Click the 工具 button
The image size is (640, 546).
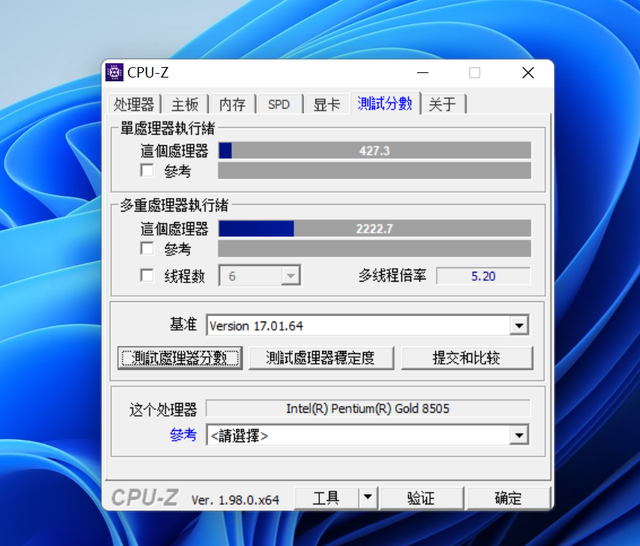(326, 498)
